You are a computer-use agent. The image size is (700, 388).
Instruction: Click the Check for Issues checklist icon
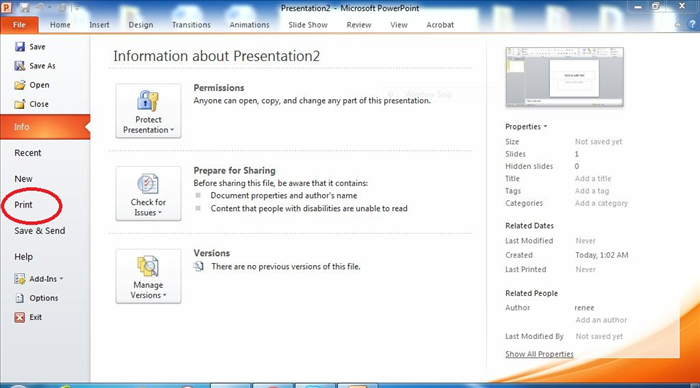point(148,184)
